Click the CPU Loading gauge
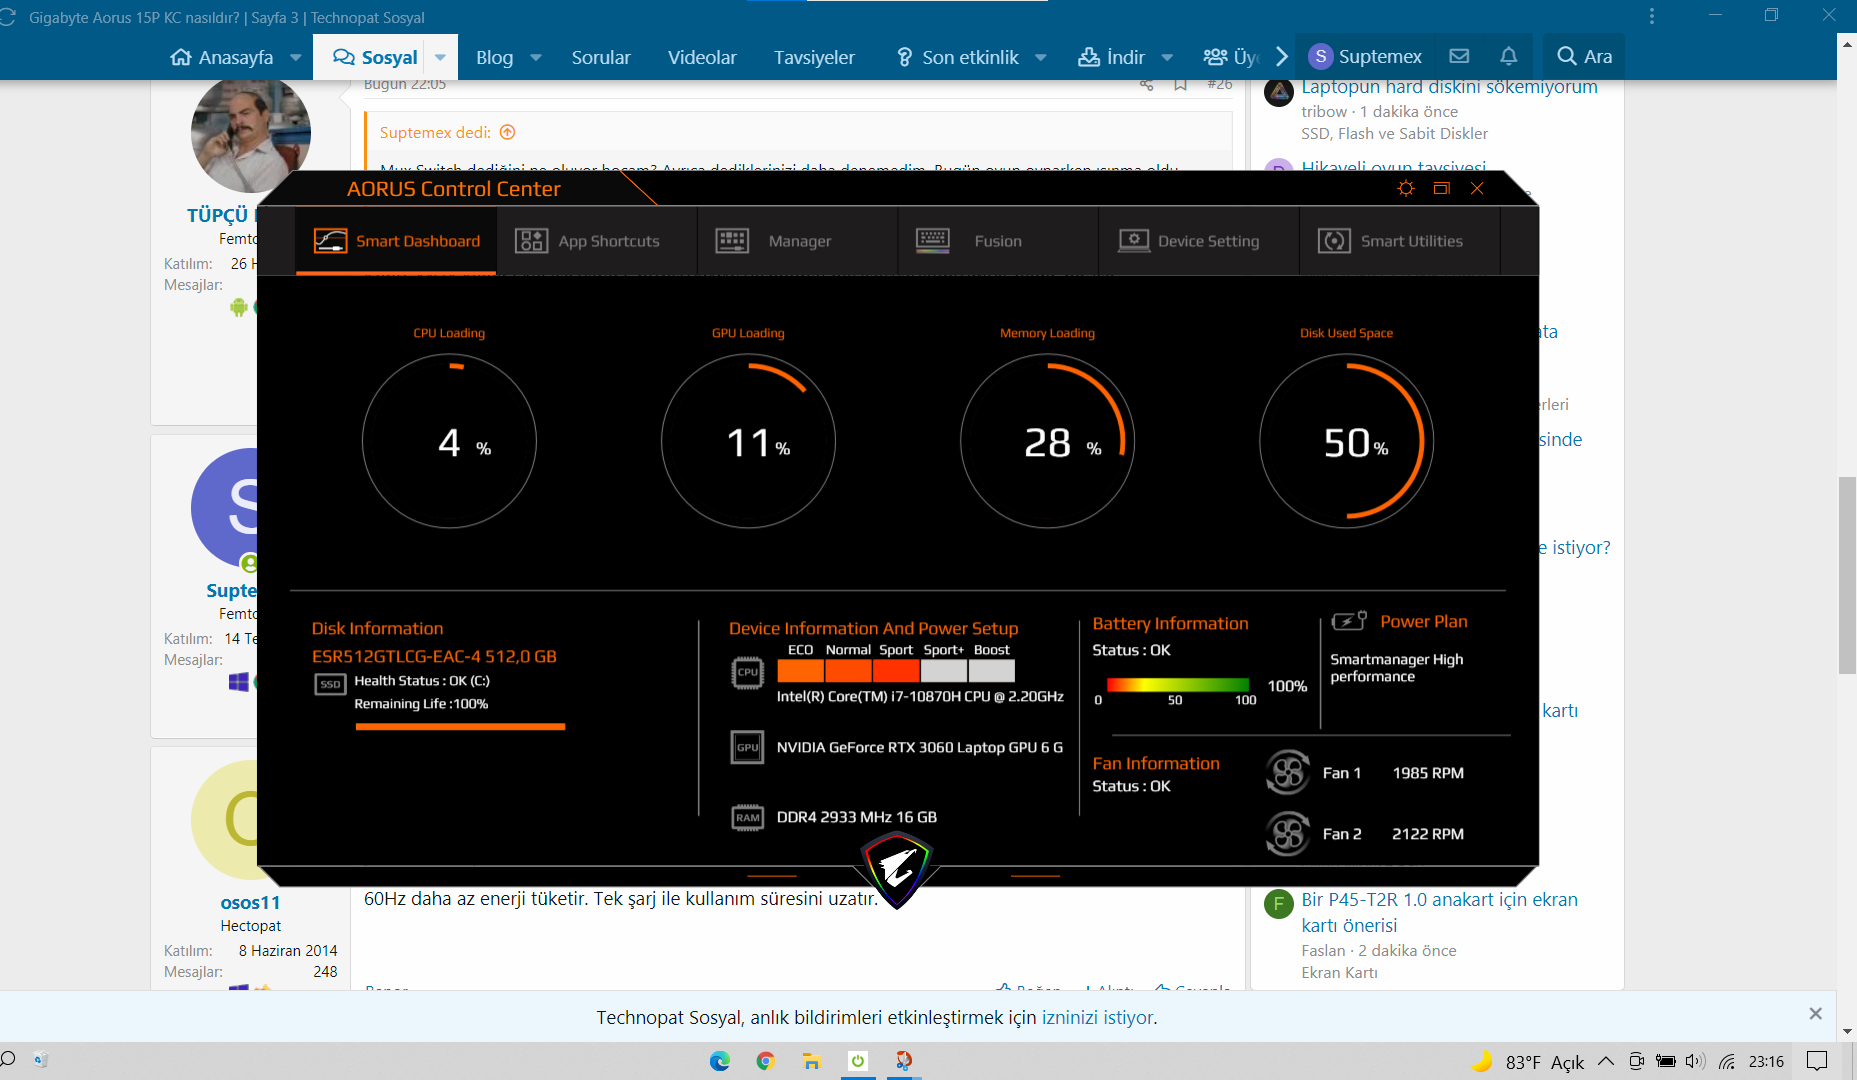The image size is (1857, 1080). [x=449, y=441]
